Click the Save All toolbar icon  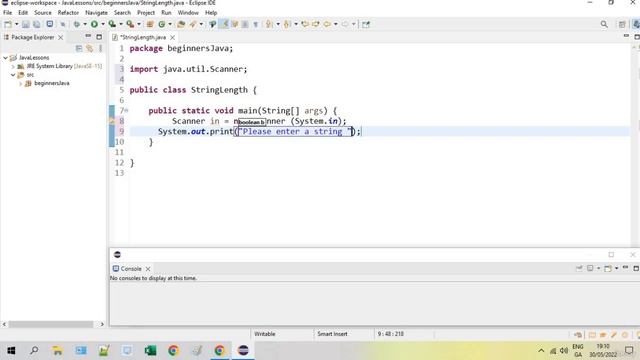37,24
